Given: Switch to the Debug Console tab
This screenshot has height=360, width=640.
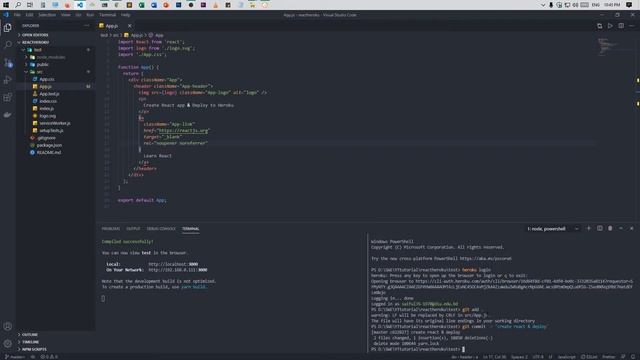Looking at the screenshot, I should click(161, 229).
